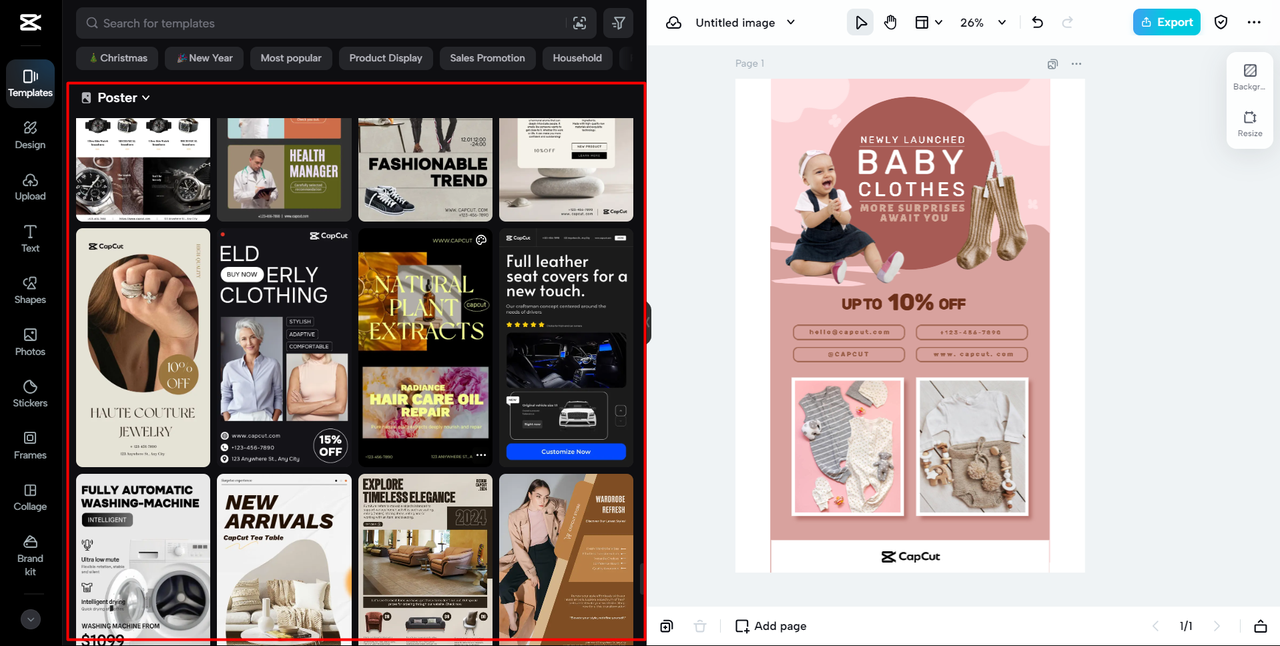Image resolution: width=1280 pixels, height=646 pixels.
Task: Open the Shapes panel
Action: [30, 290]
